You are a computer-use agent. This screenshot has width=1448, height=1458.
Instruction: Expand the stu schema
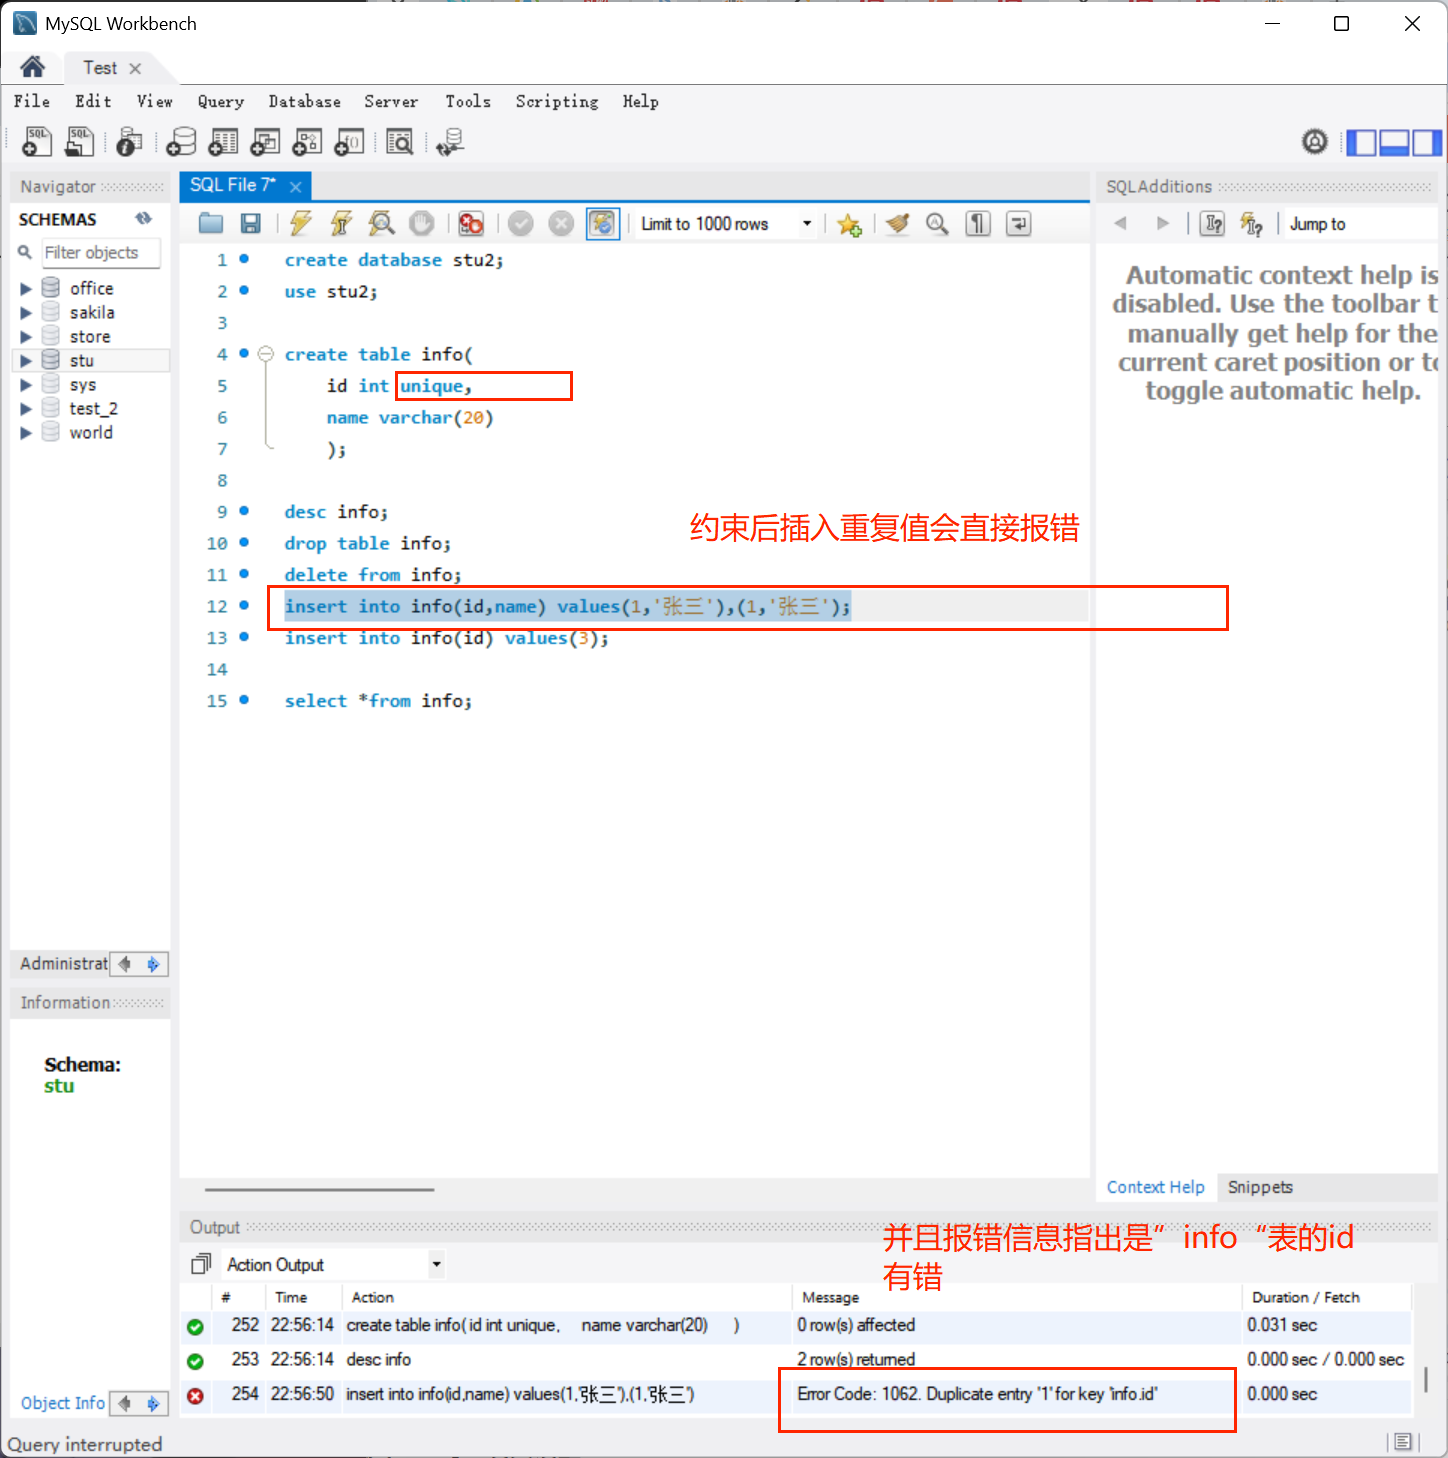[26, 360]
